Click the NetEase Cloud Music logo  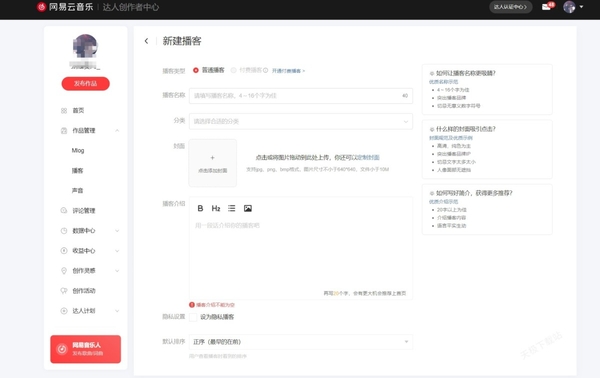pos(65,7)
